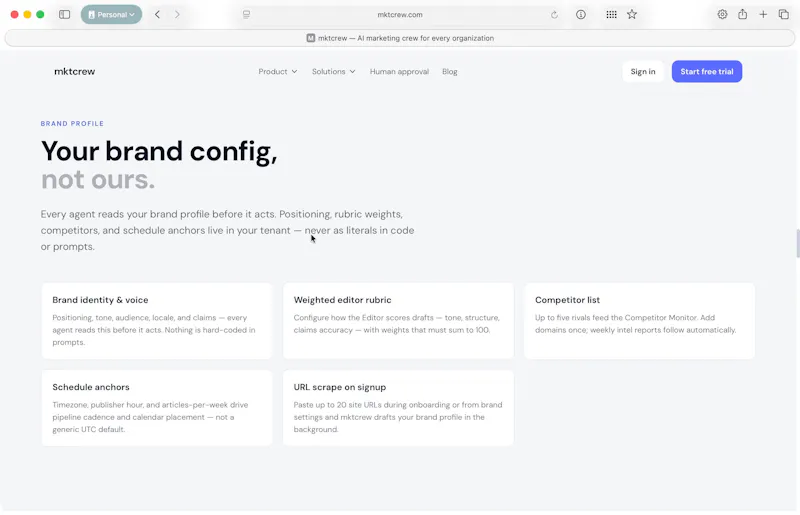Toggle the Safari sidebar icon

pos(64,14)
